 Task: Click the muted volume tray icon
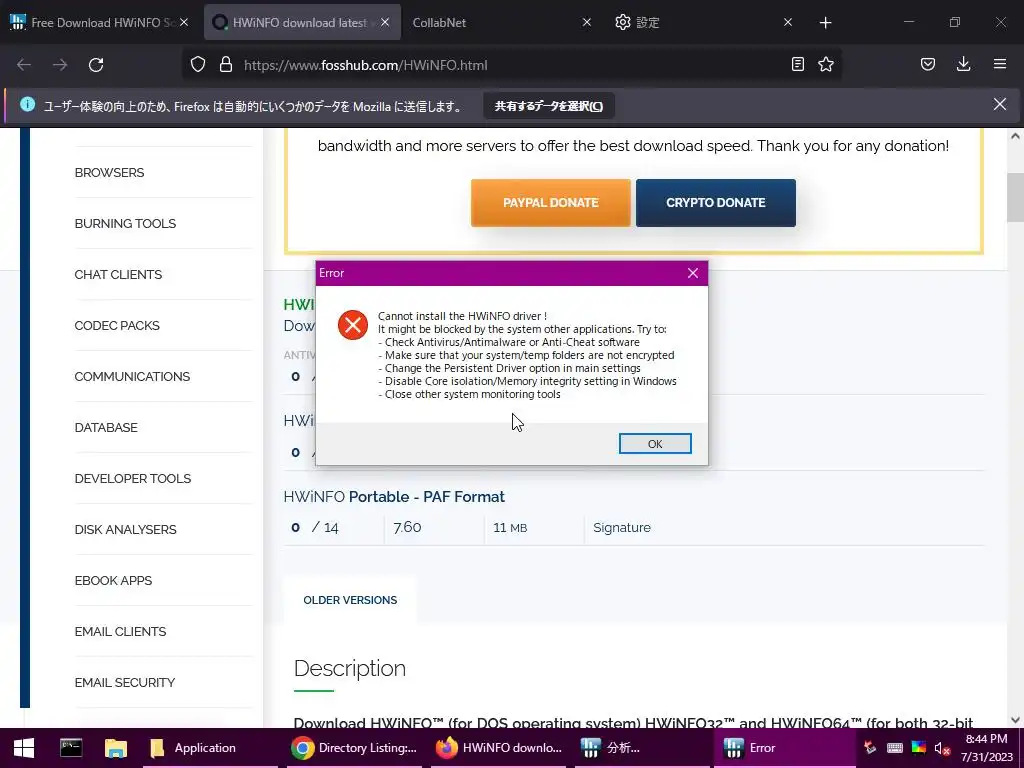coord(942,748)
